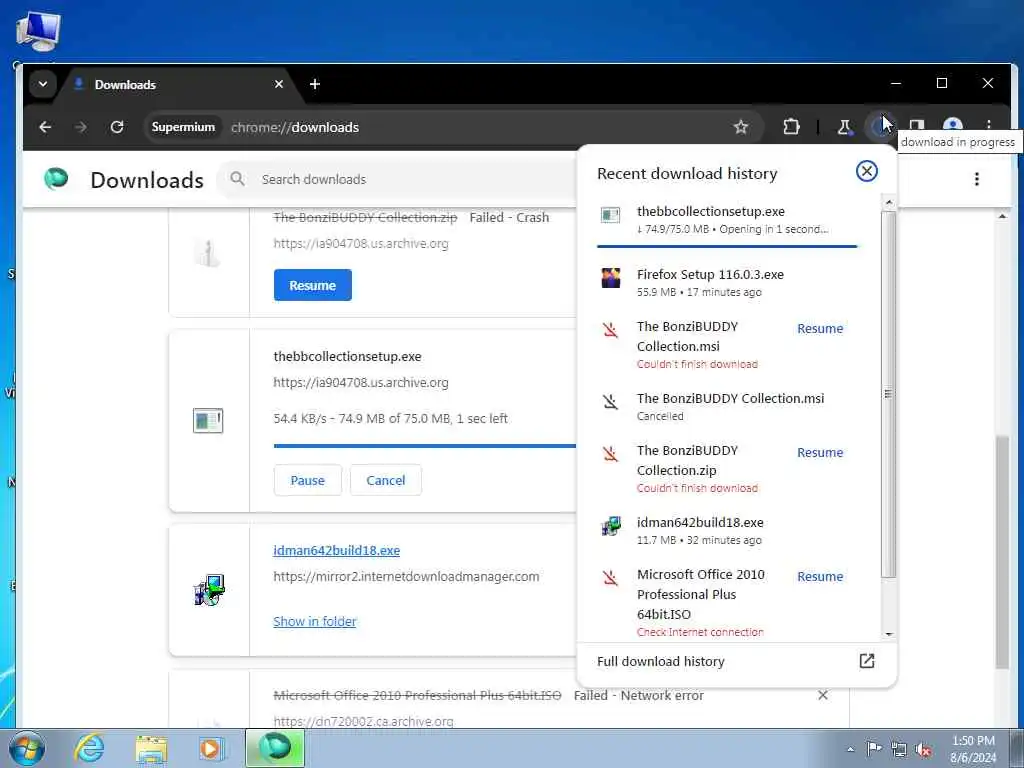
Task: Open the browser three-dot menu
Action: [989, 125]
